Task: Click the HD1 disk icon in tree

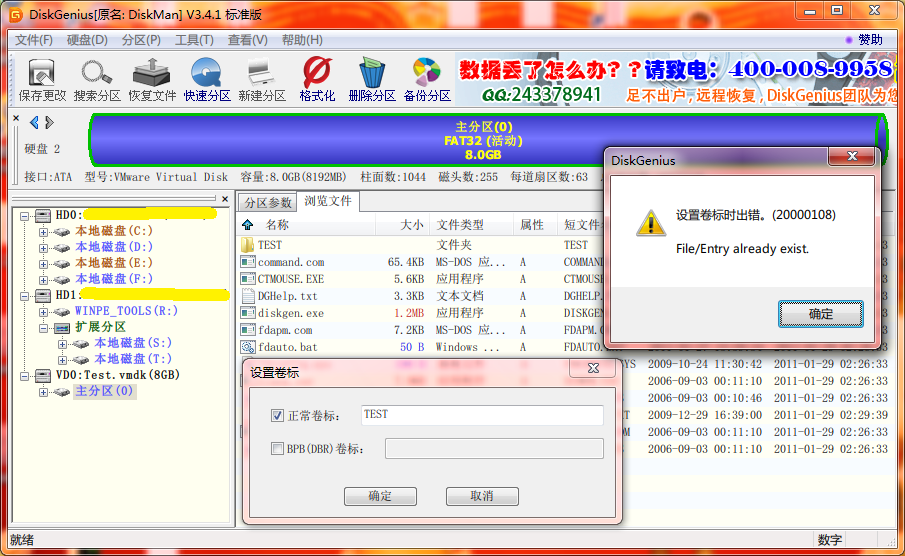Action: coord(43,296)
